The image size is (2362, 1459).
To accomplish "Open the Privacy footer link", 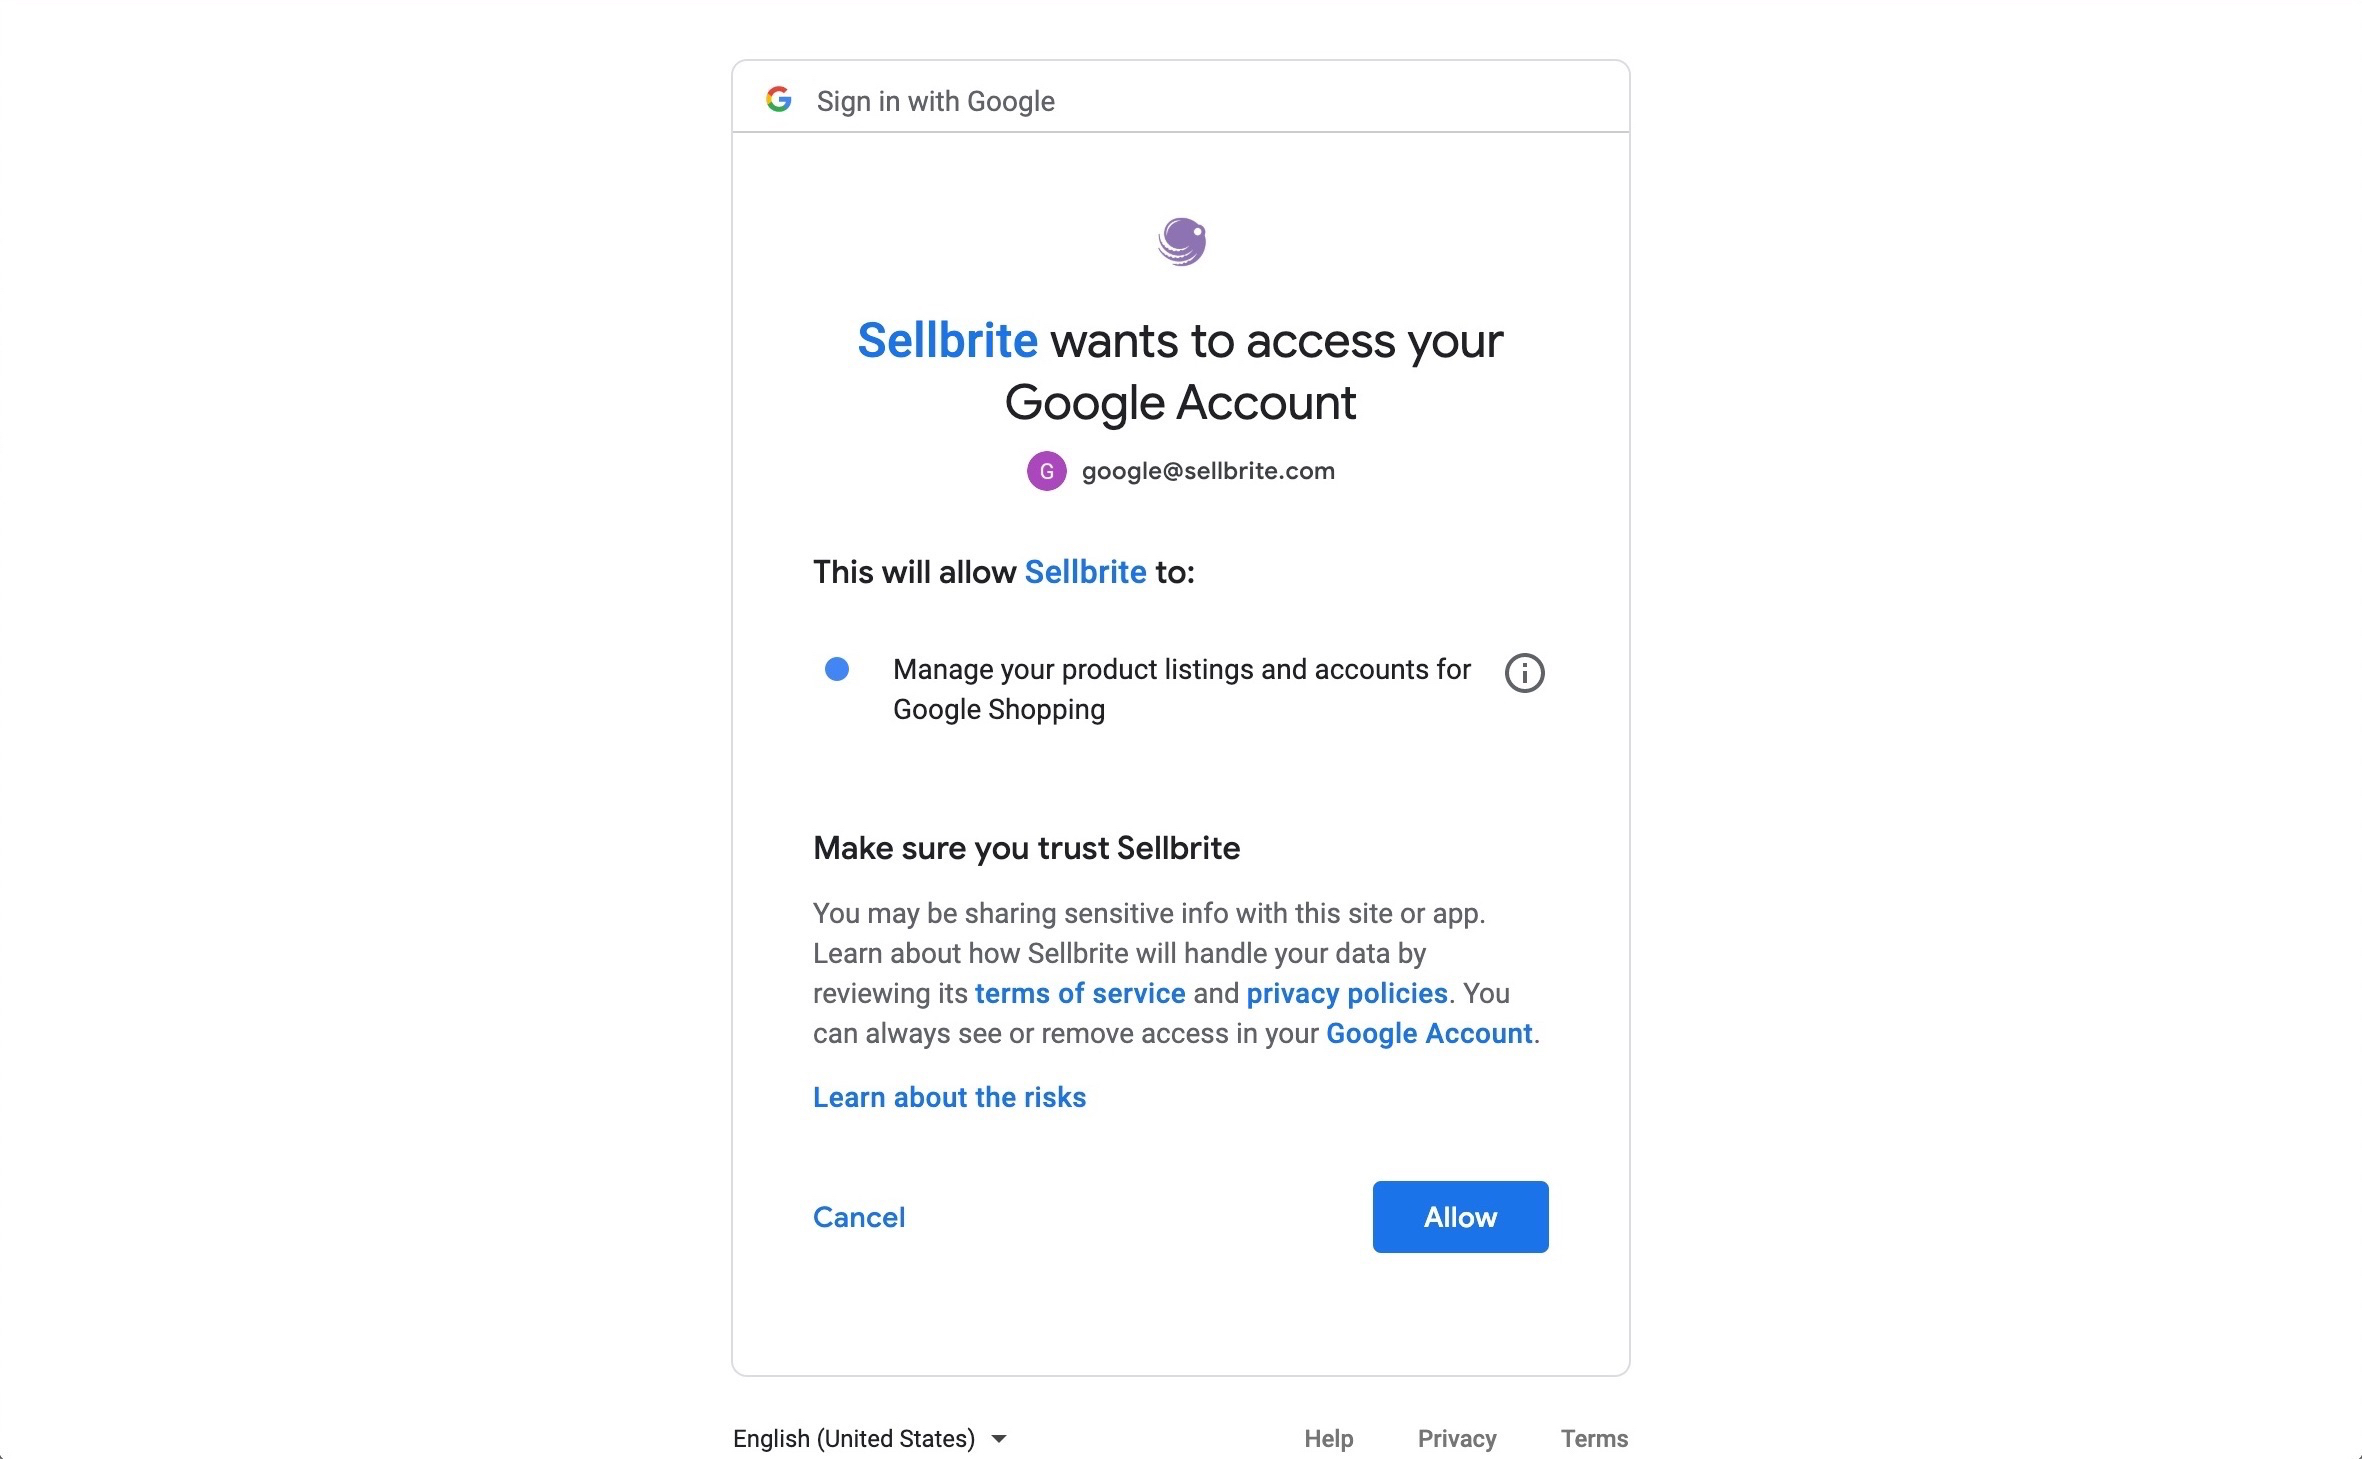I will click(1457, 1439).
